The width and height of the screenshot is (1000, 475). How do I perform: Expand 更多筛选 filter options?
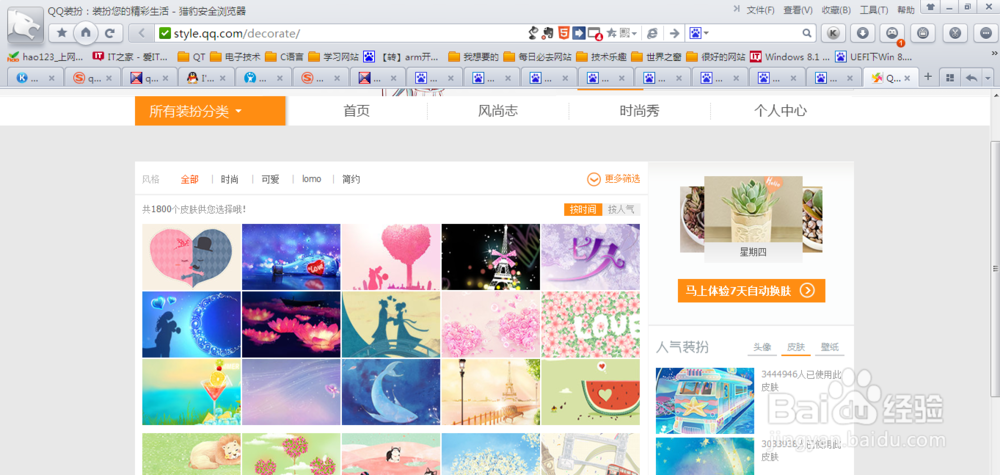[614, 179]
